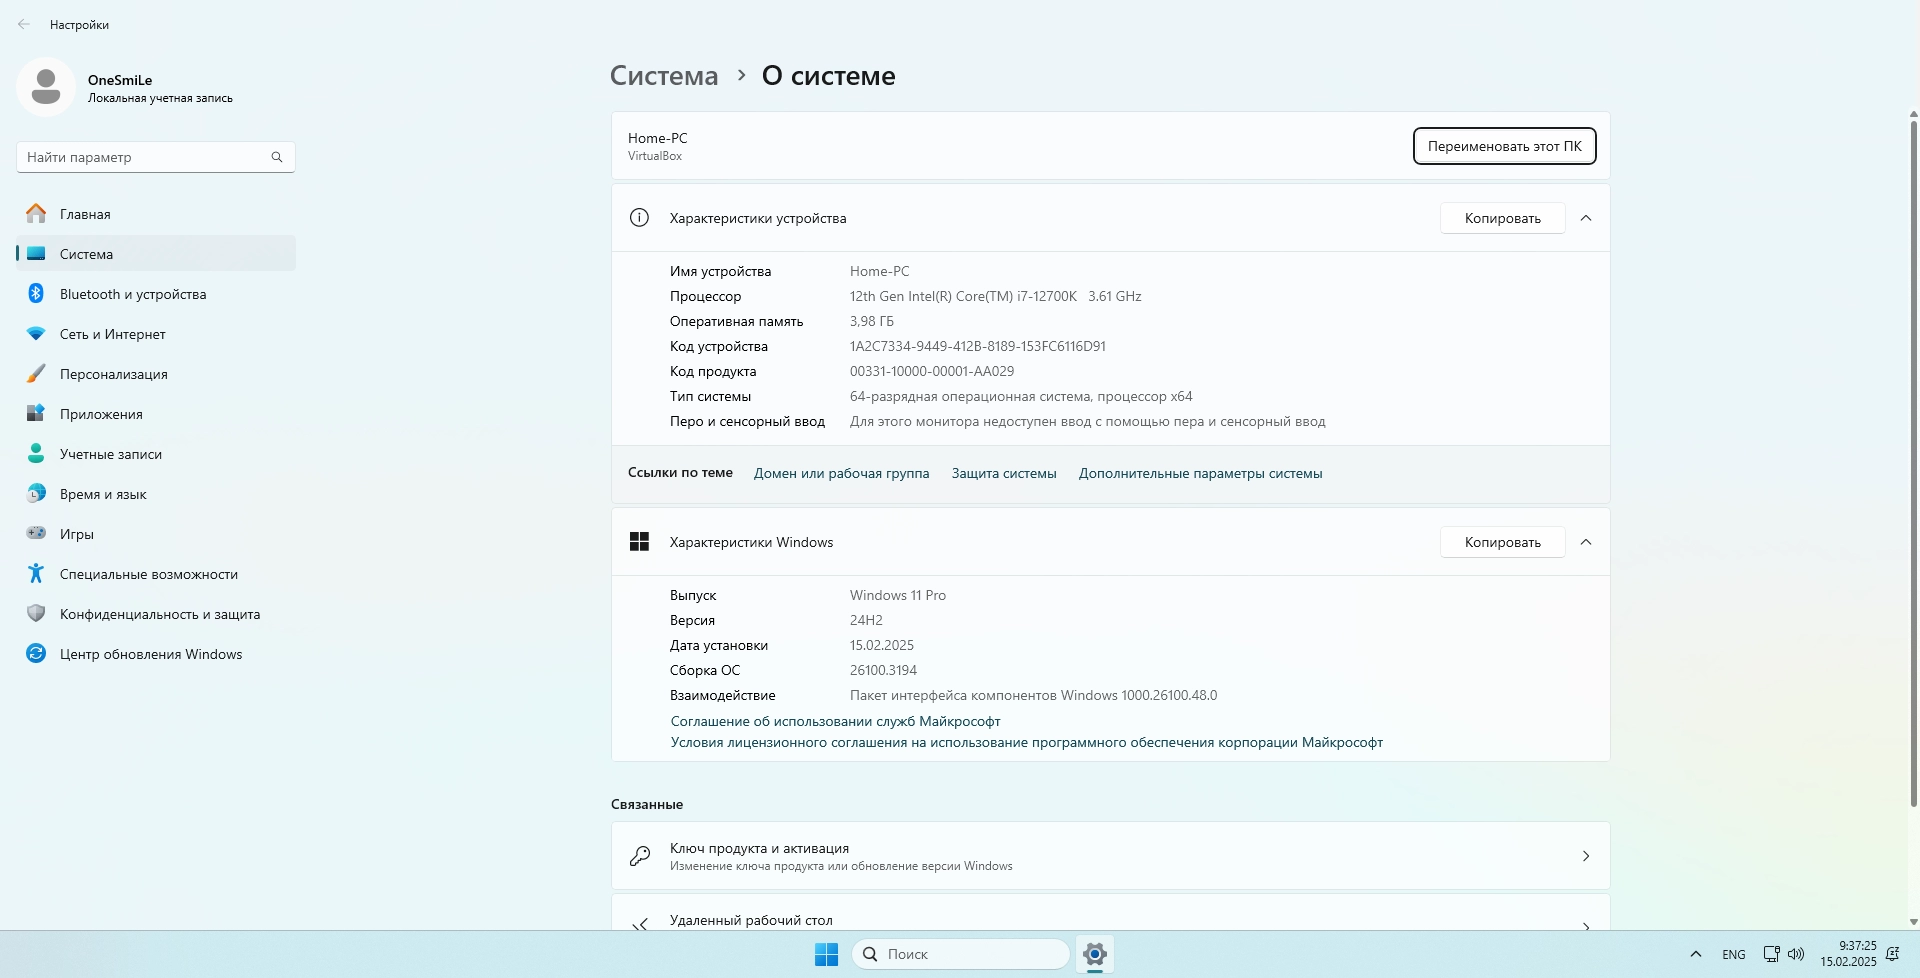The image size is (1920, 978).
Task: Click the info icon beside Характеристики устройства
Action: pos(639,218)
